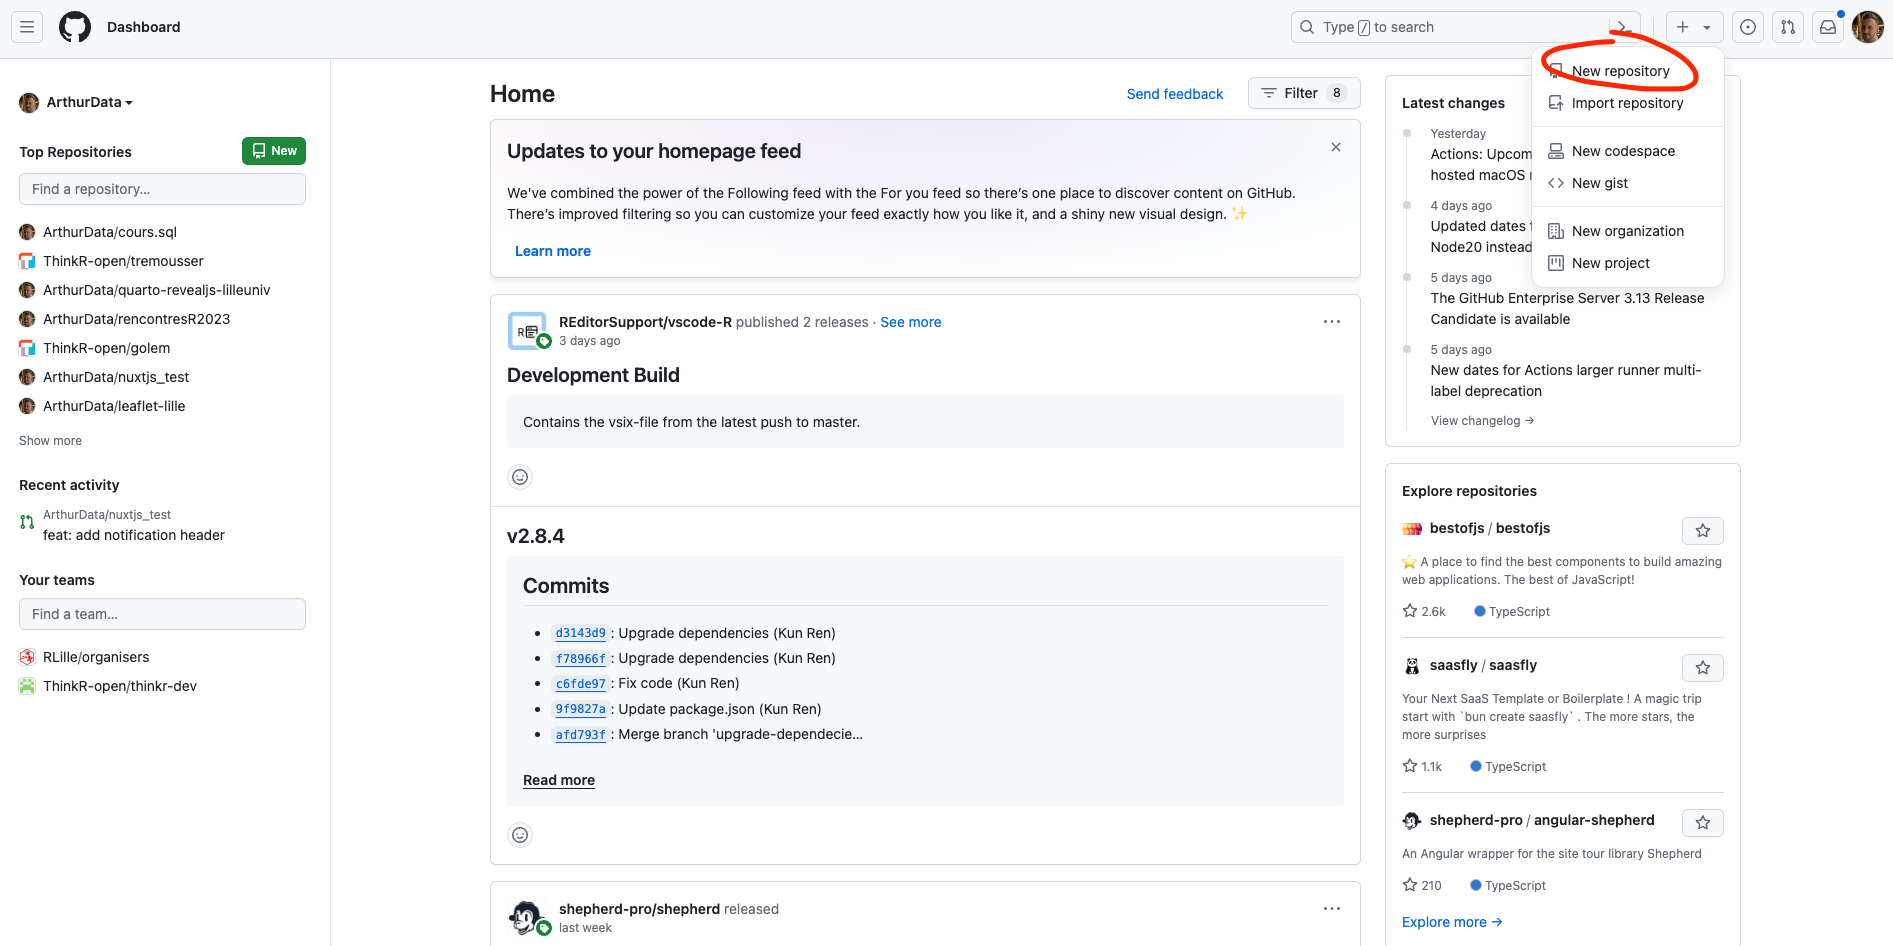Open the hamburger navigation menu

pos(27,27)
